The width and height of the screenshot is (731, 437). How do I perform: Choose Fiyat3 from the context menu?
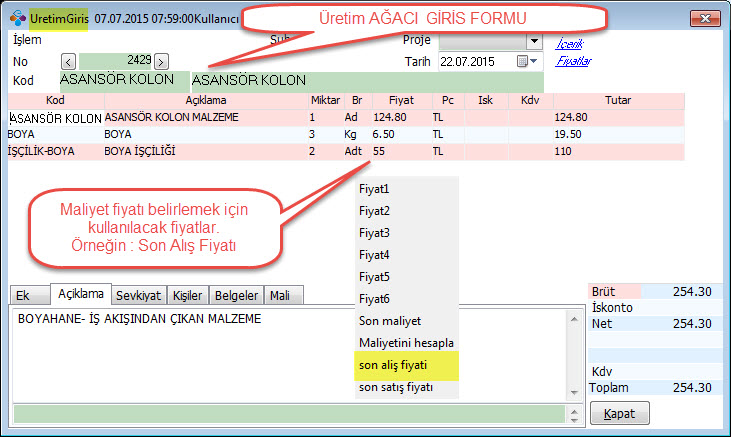[x=407, y=233]
